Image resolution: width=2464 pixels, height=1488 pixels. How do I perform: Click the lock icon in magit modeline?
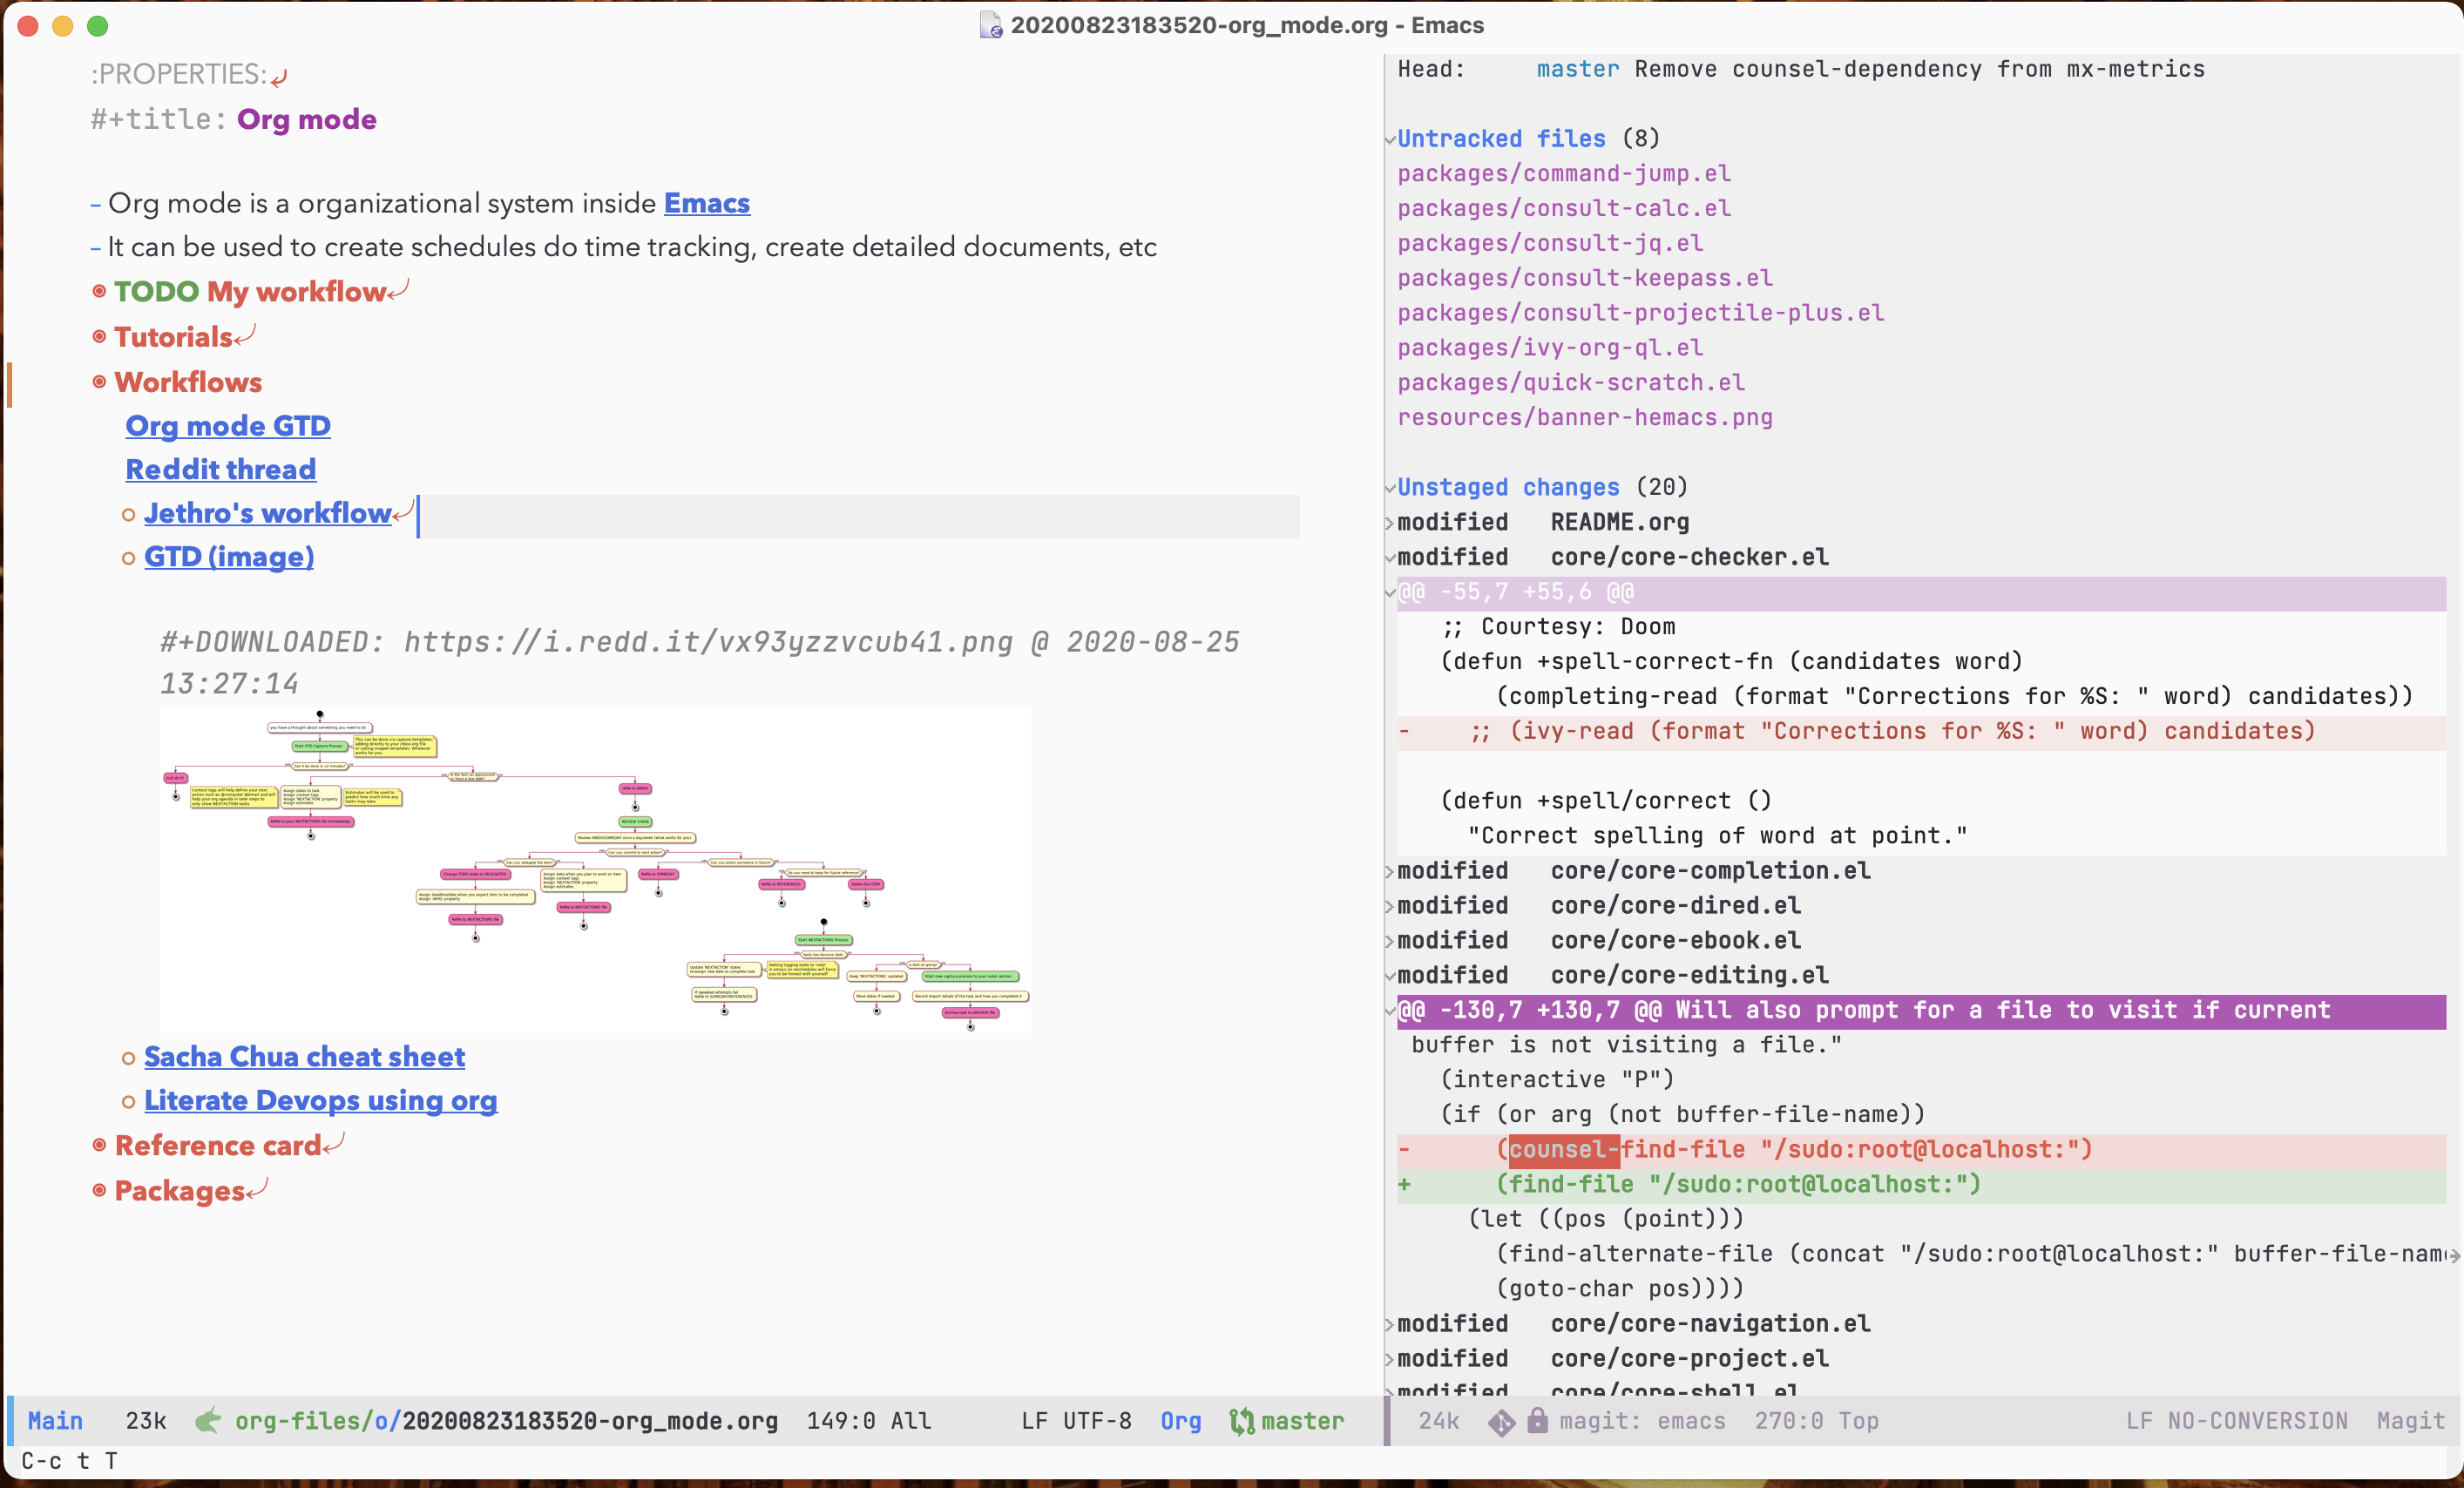(x=1537, y=1420)
